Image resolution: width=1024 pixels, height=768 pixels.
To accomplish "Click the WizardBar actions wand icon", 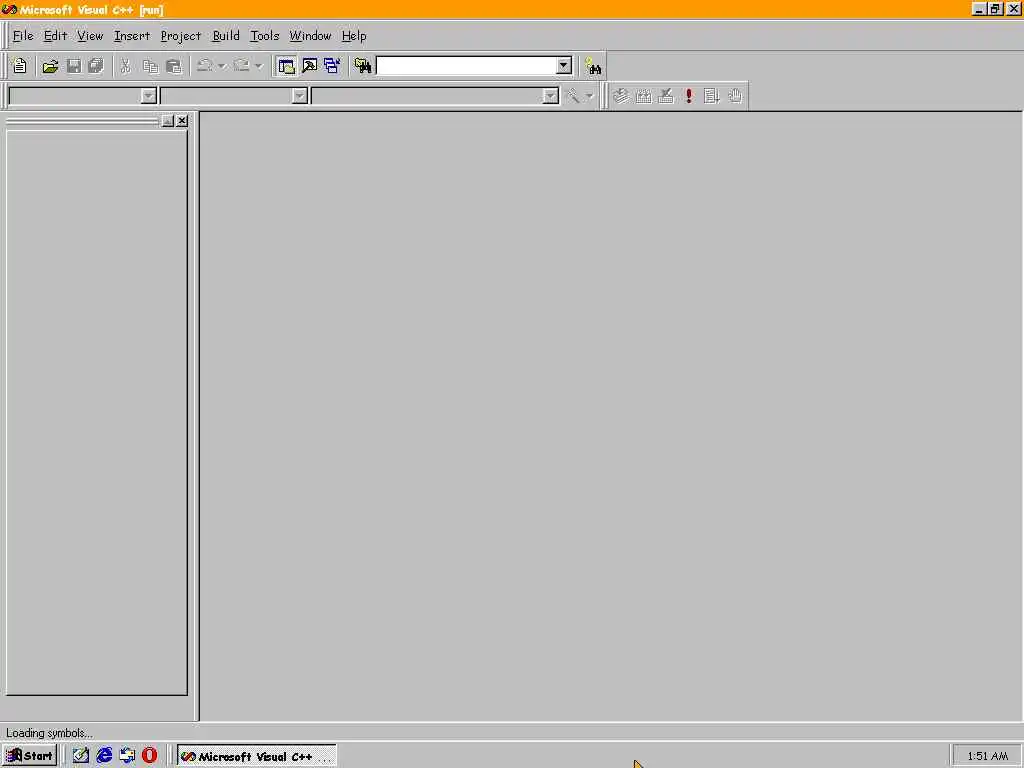I will pos(573,97).
